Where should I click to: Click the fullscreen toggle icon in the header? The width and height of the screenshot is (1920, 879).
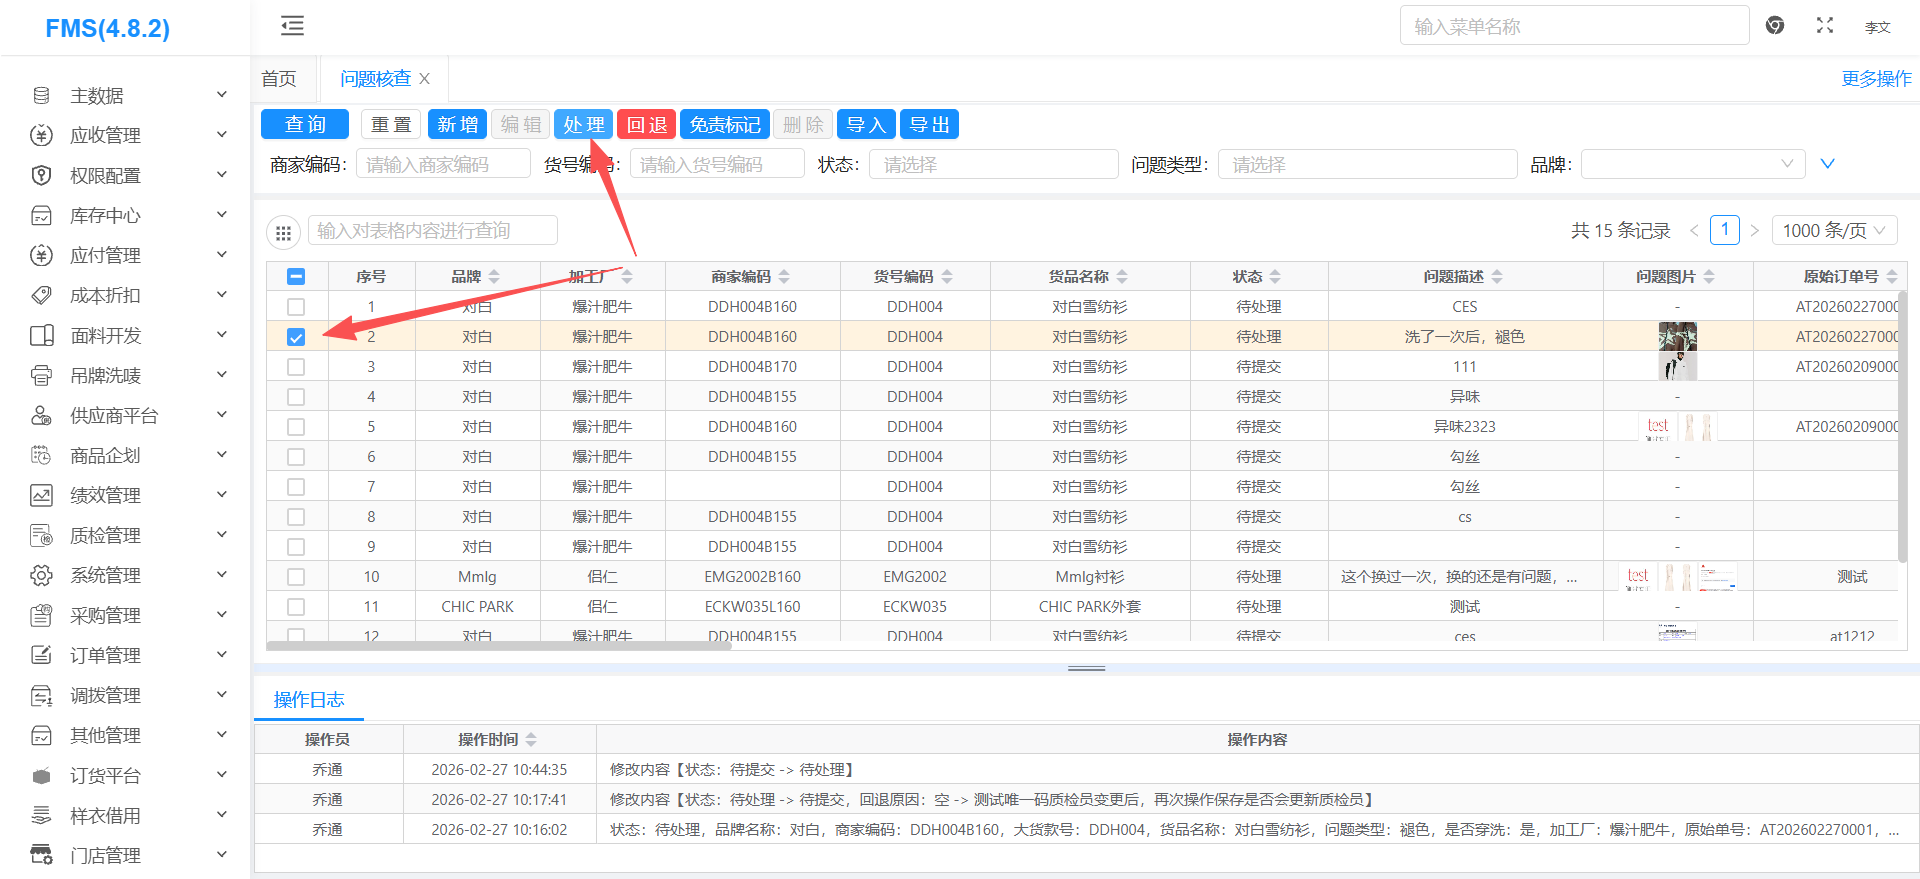pyautogui.click(x=1825, y=26)
